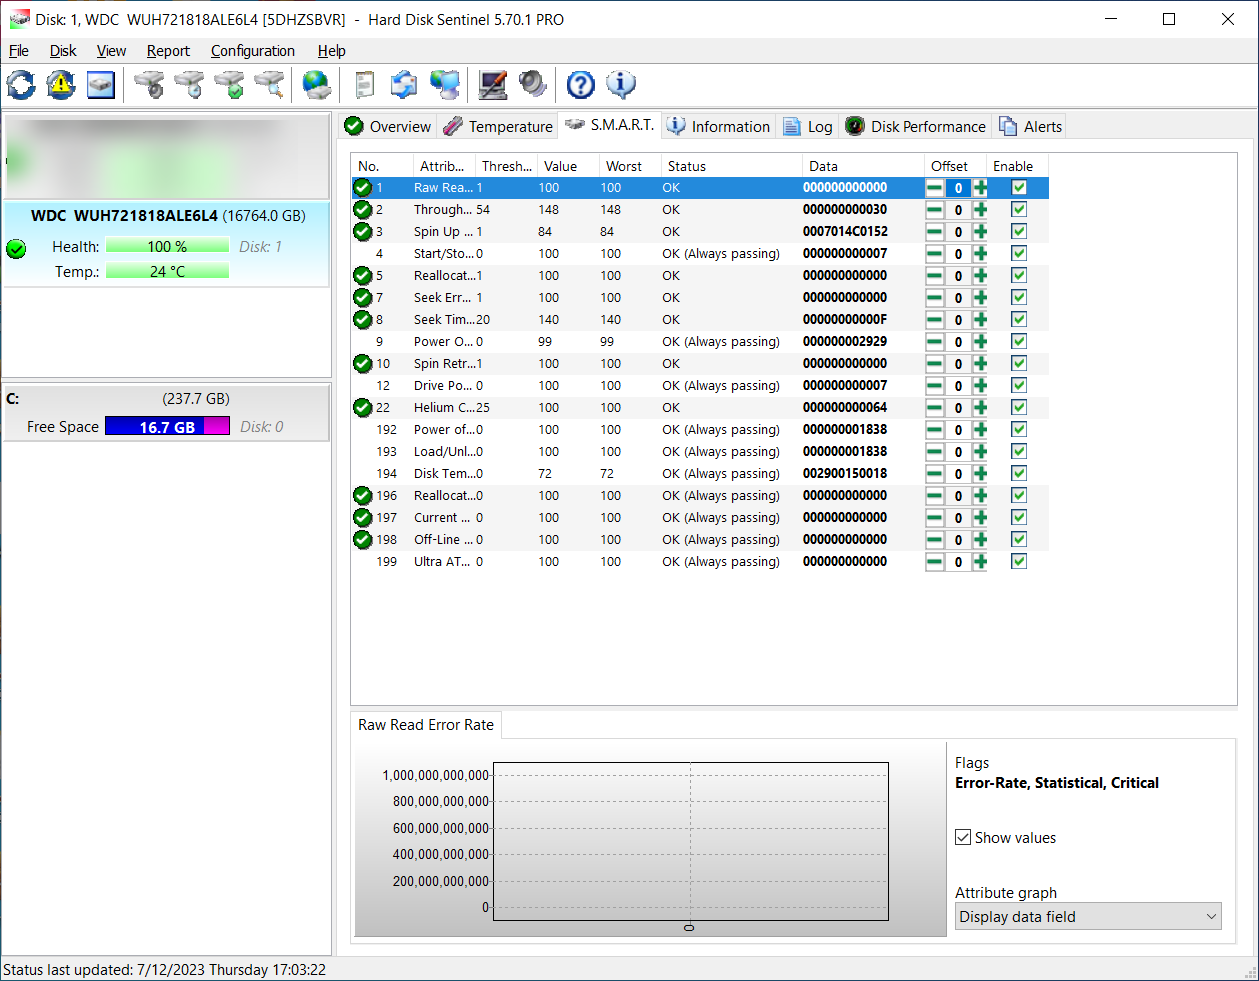Click the Refresh toolbar icon

click(x=21, y=85)
